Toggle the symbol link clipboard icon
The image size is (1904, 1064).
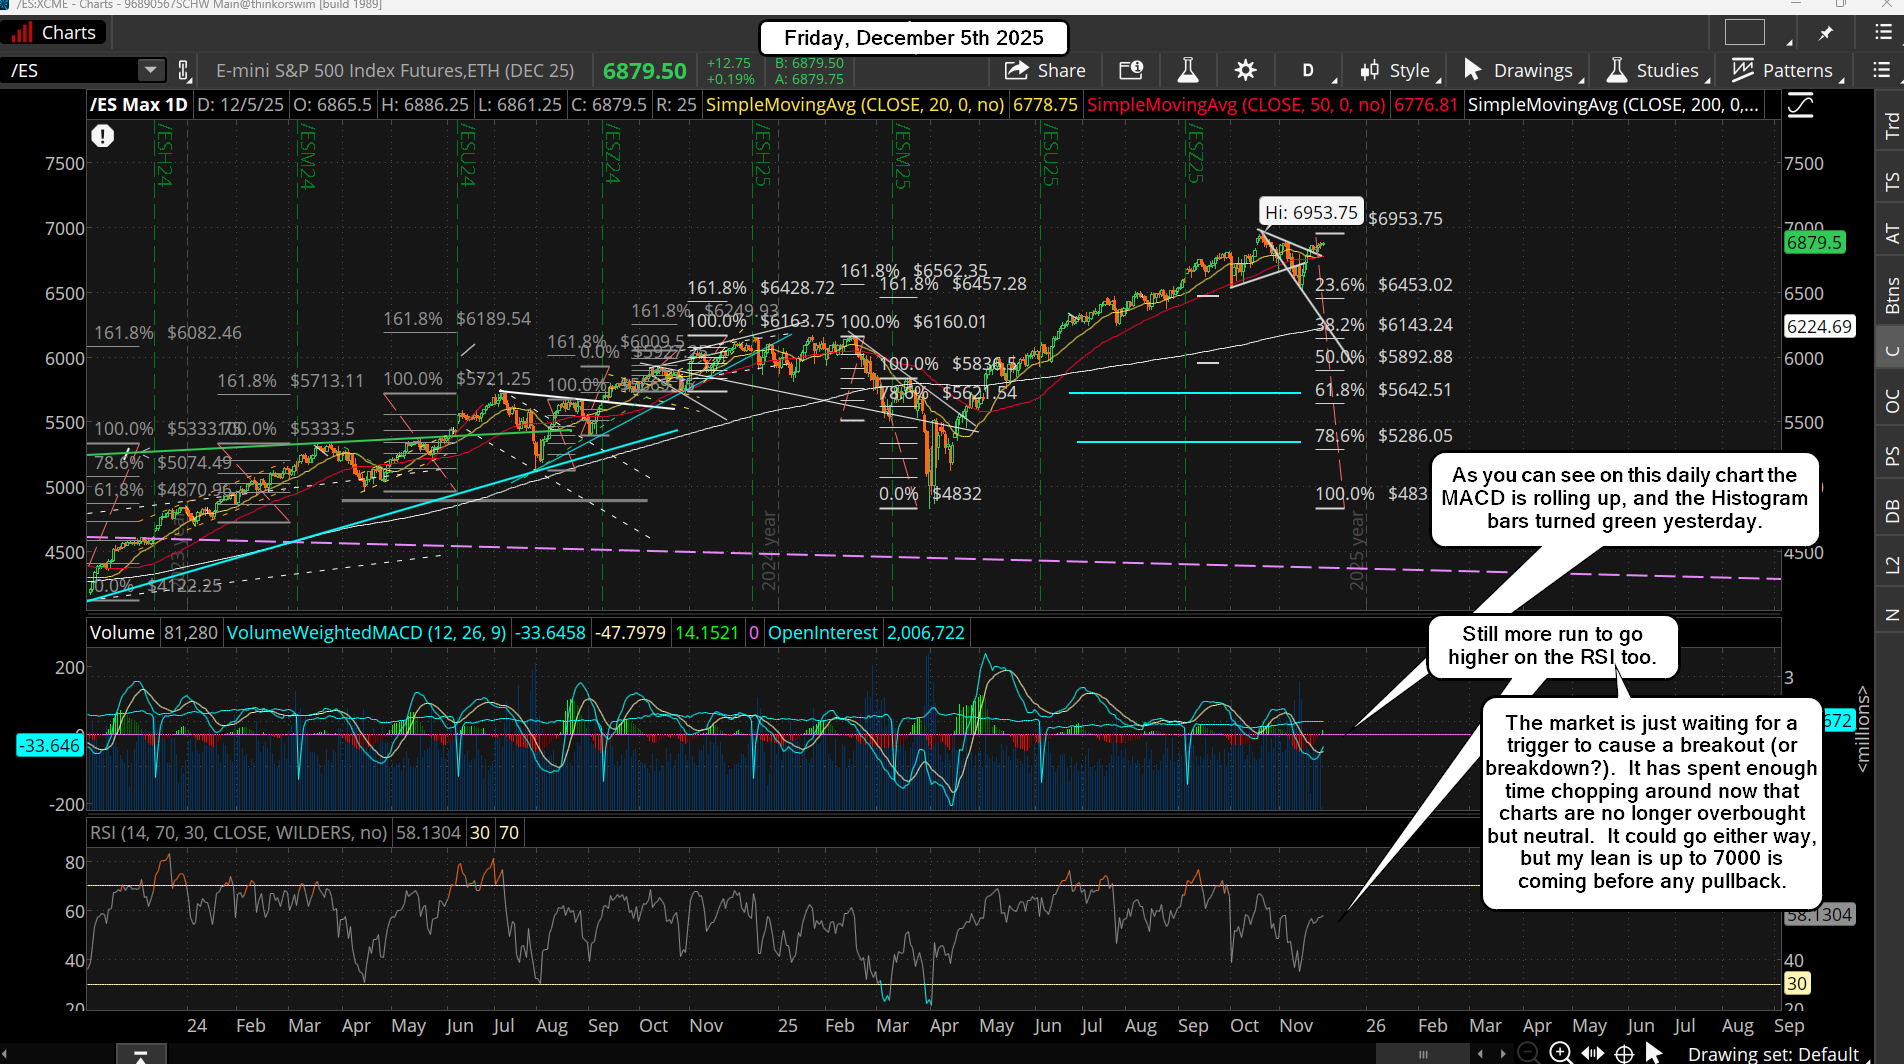[184, 70]
